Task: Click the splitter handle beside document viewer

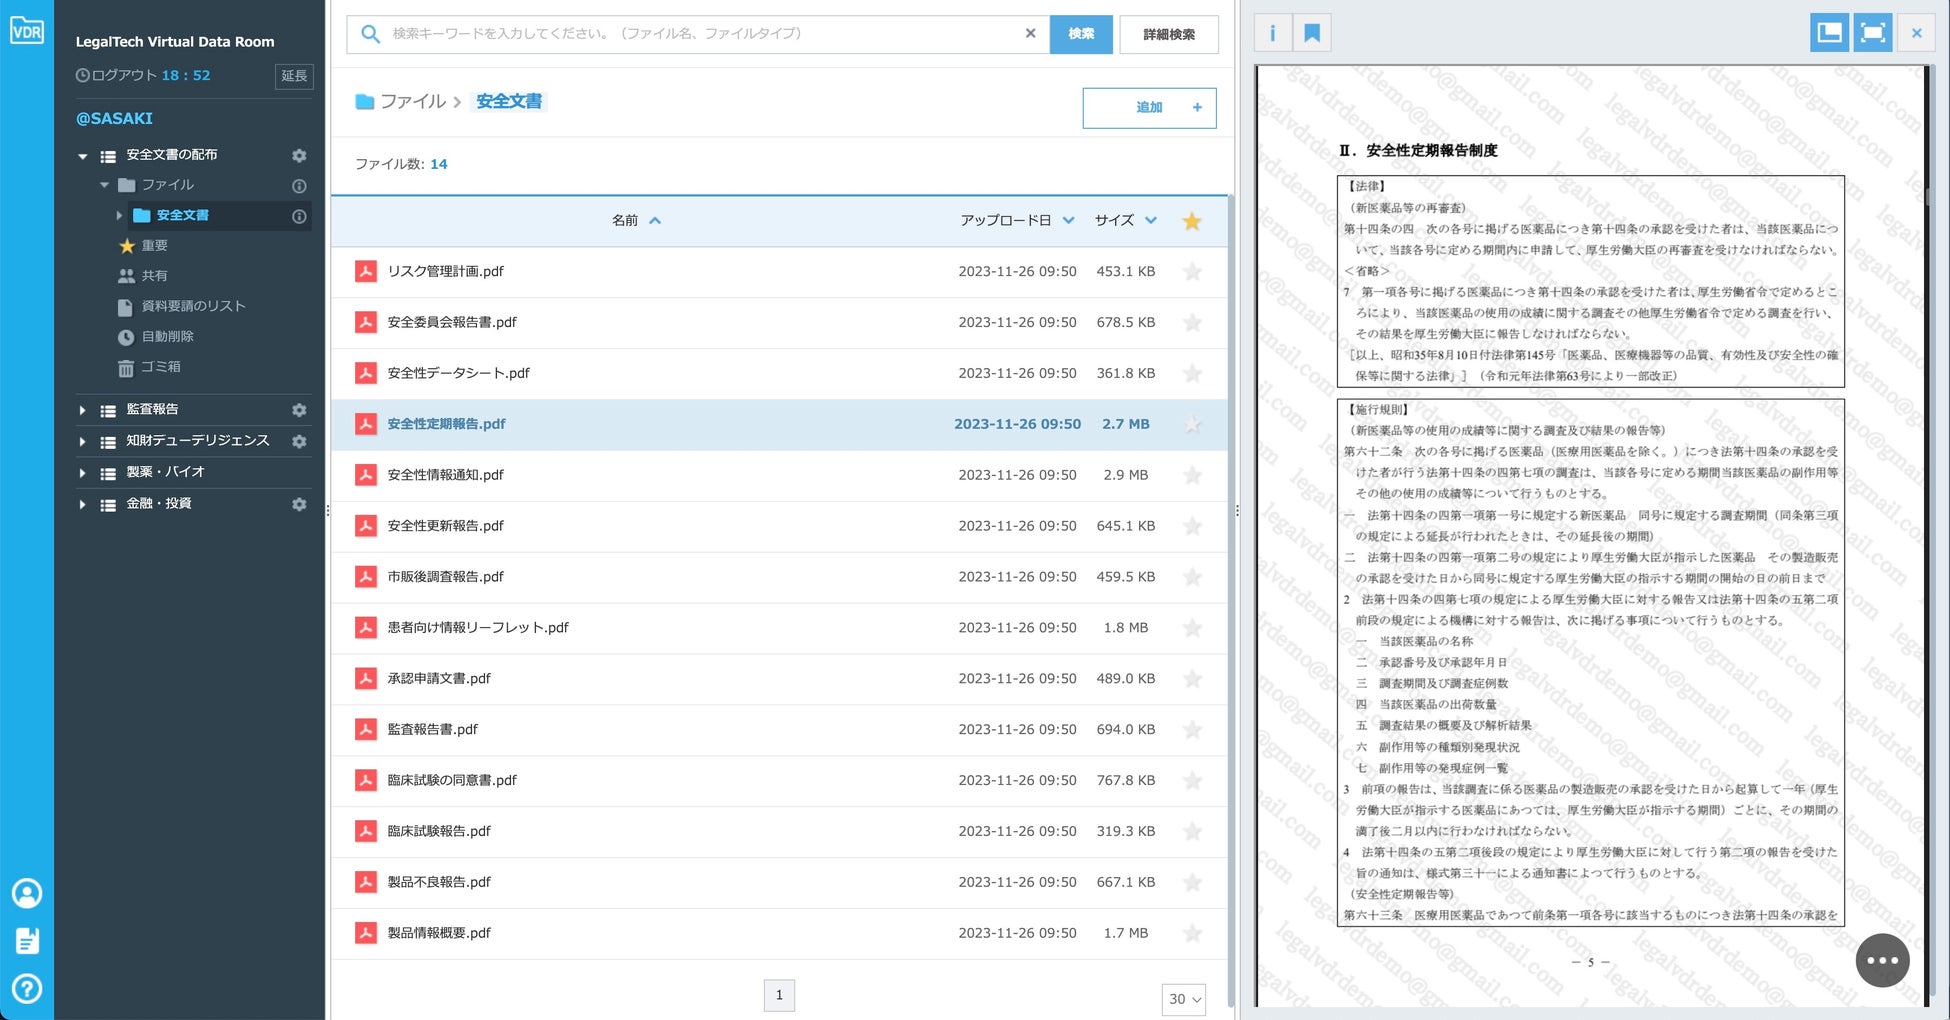Action: coord(1237,510)
